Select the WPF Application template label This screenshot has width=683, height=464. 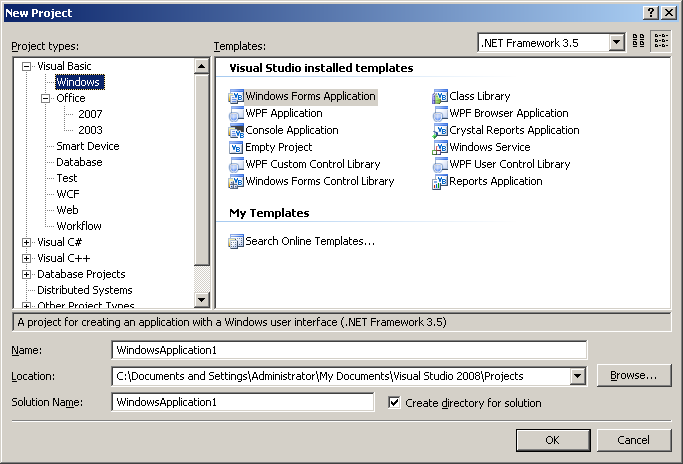(284, 113)
